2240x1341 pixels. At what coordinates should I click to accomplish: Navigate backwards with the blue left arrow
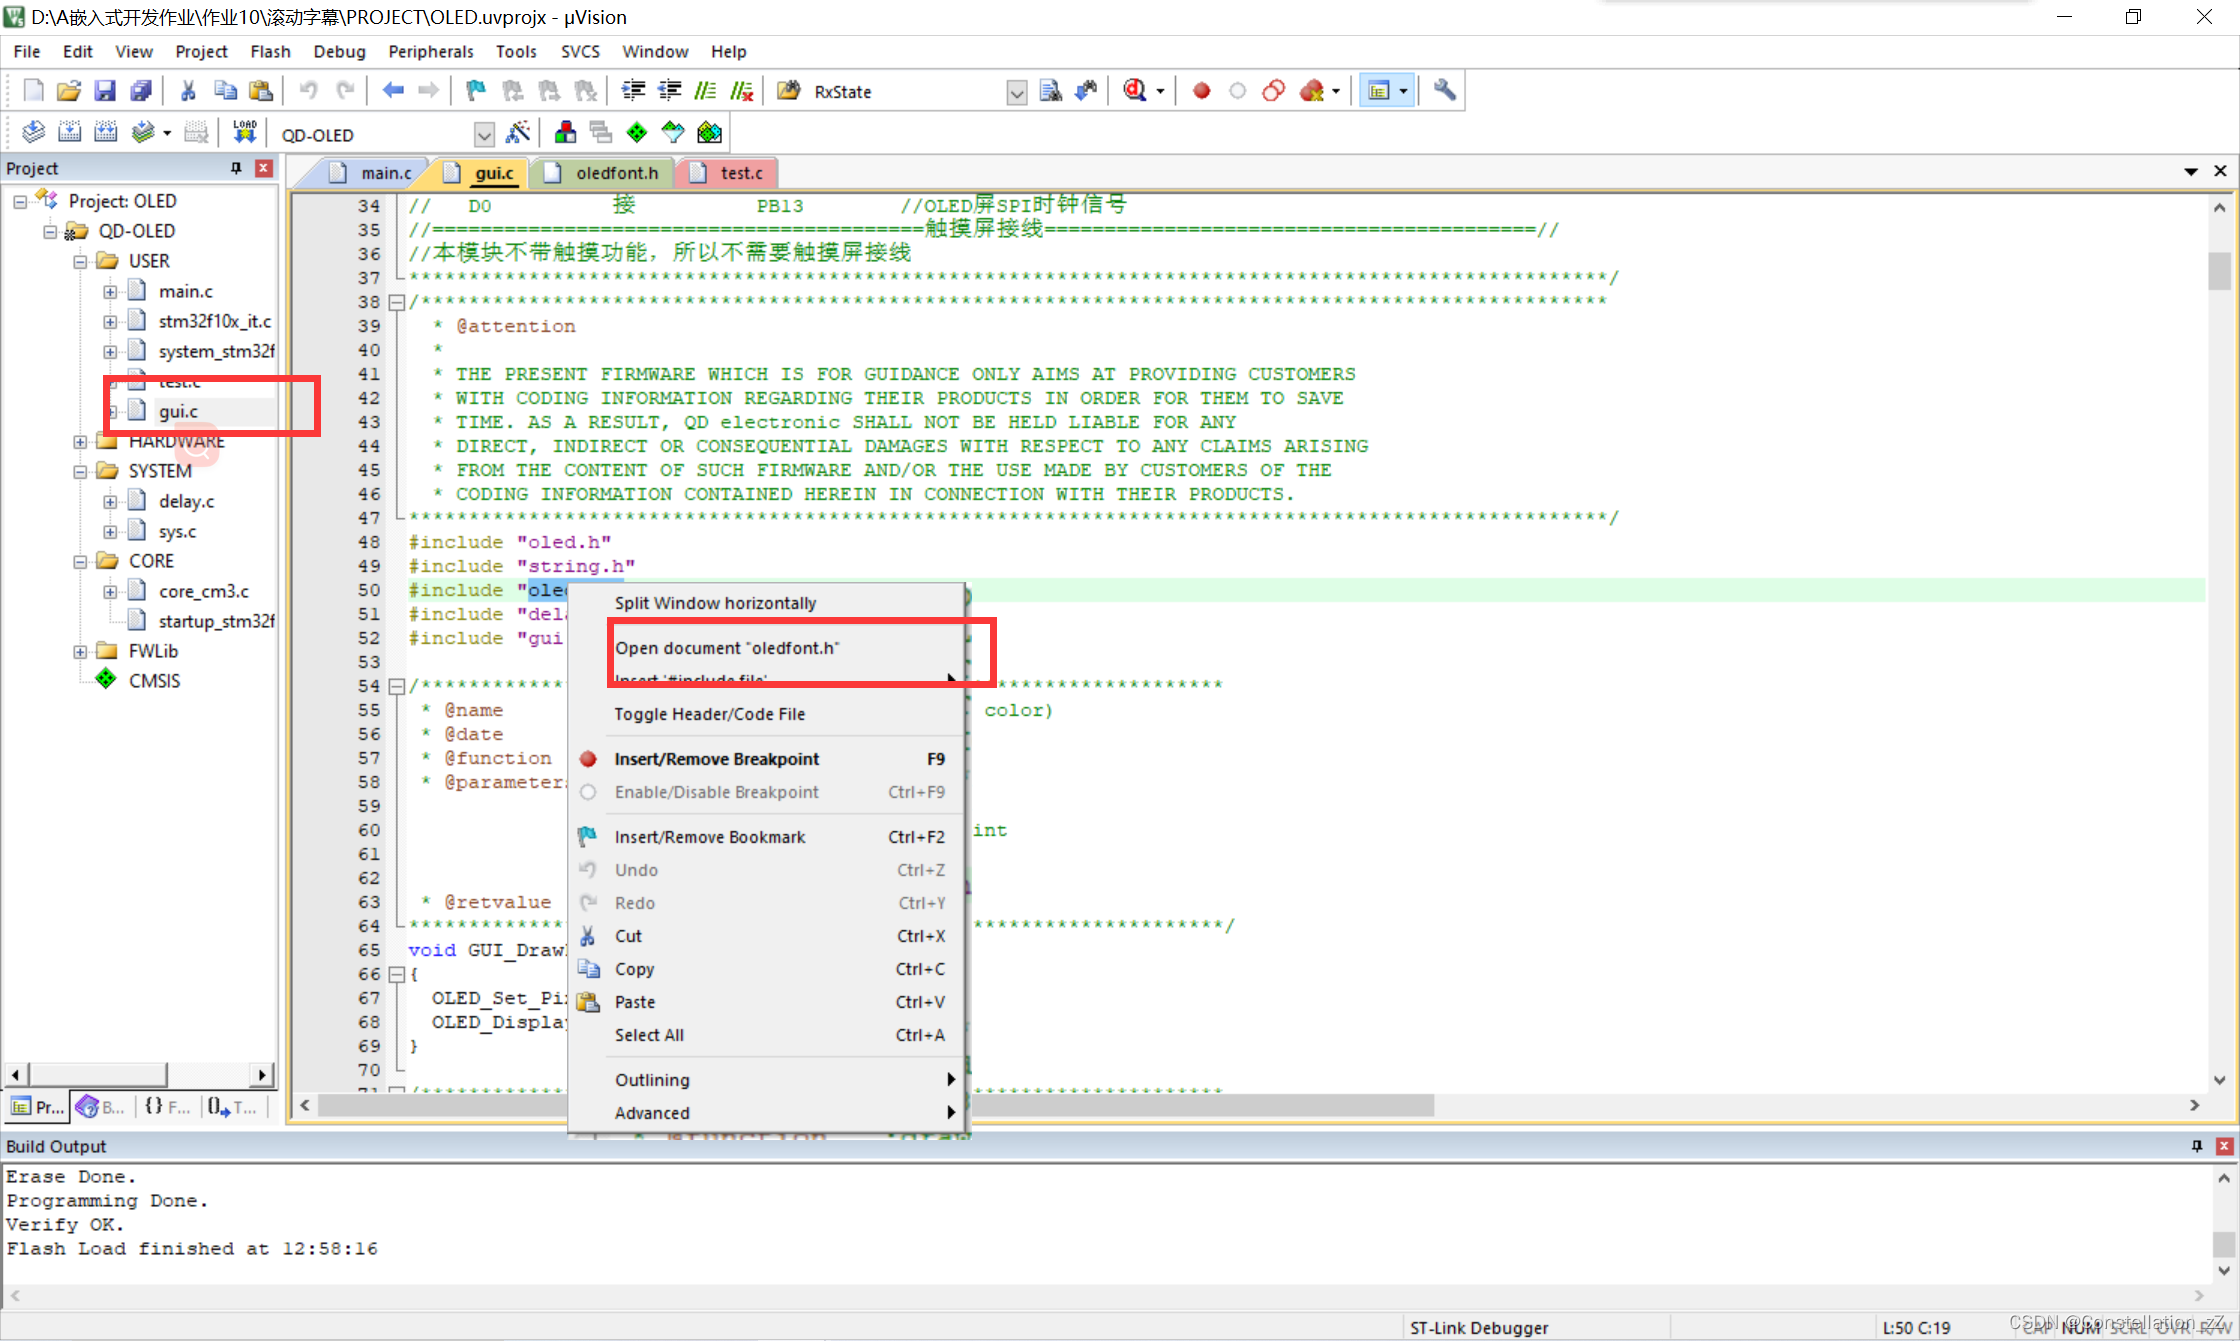(x=393, y=91)
